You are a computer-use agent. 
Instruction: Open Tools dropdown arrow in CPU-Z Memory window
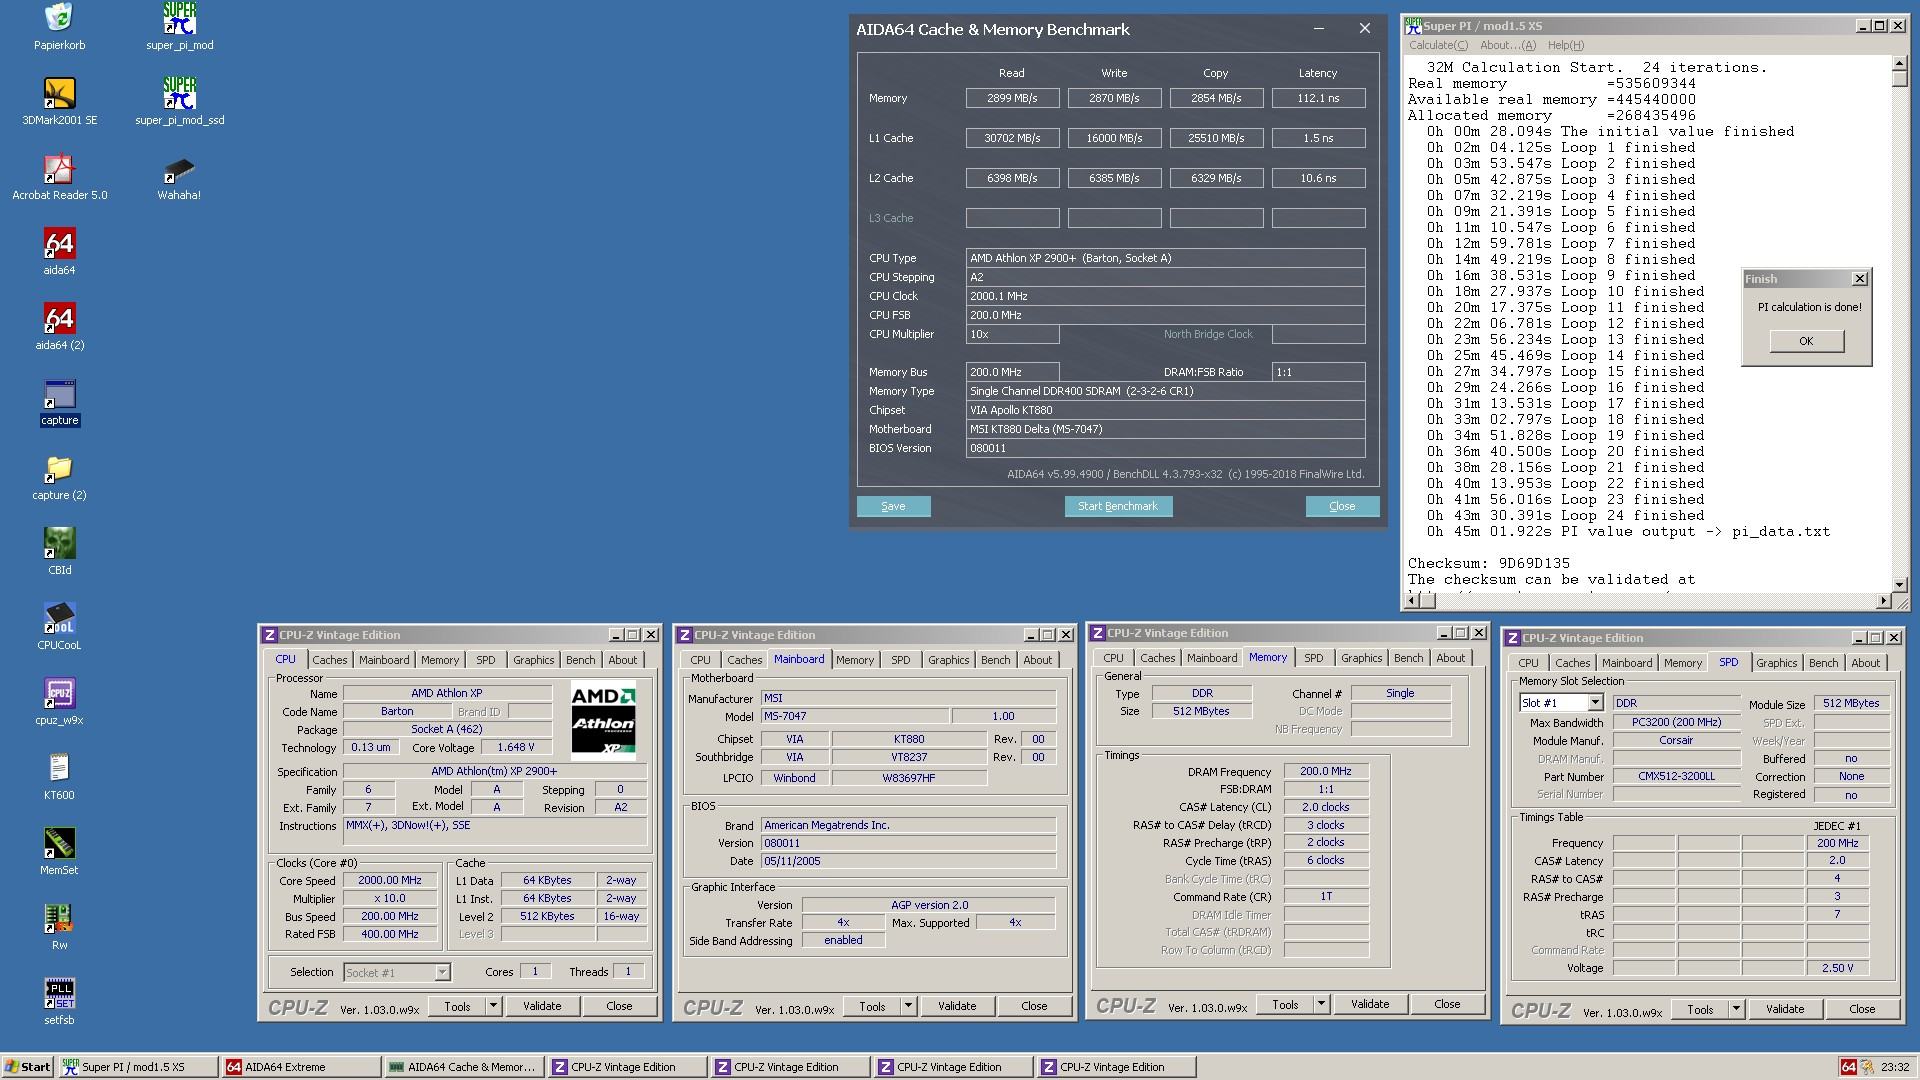(1321, 1004)
